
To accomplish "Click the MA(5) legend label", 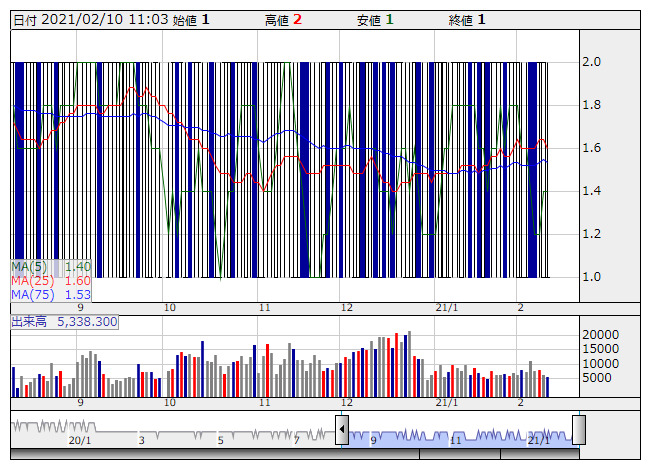I will (x=29, y=267).
